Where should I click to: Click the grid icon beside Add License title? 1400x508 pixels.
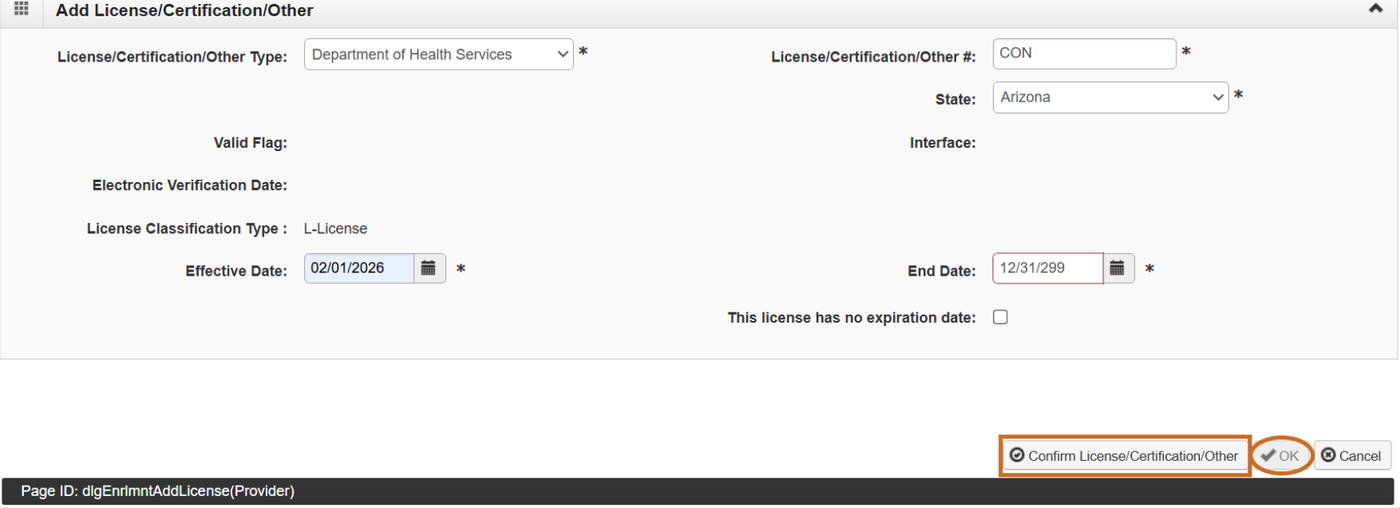point(21,10)
